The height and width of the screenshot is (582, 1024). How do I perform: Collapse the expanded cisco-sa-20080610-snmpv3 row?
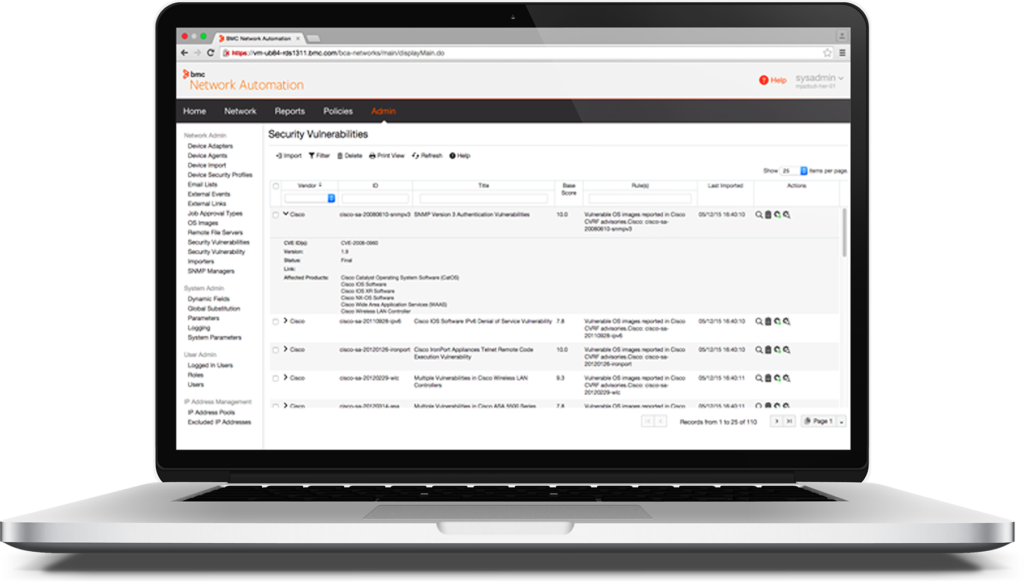pos(285,214)
